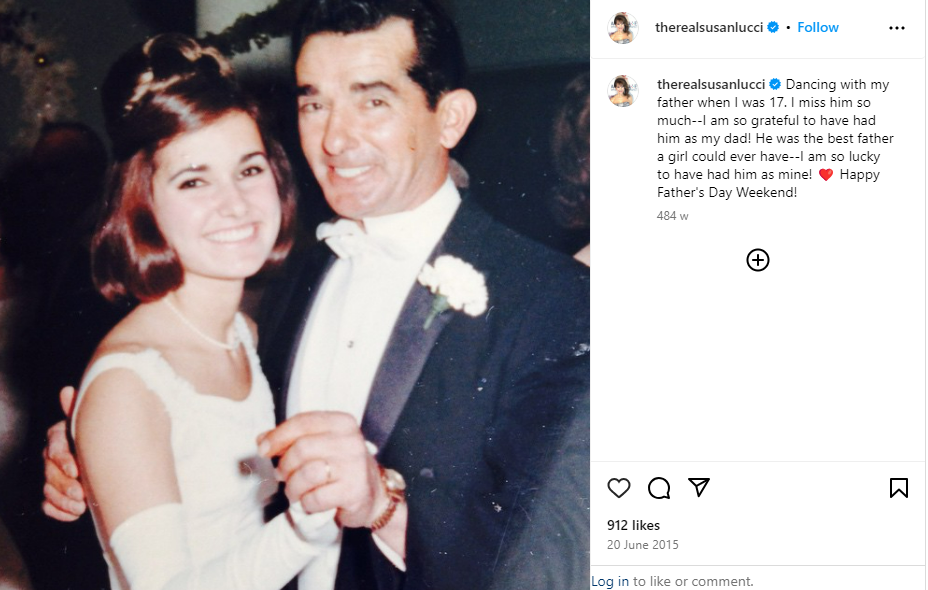Save the post with the bookmark icon

pyautogui.click(x=898, y=488)
